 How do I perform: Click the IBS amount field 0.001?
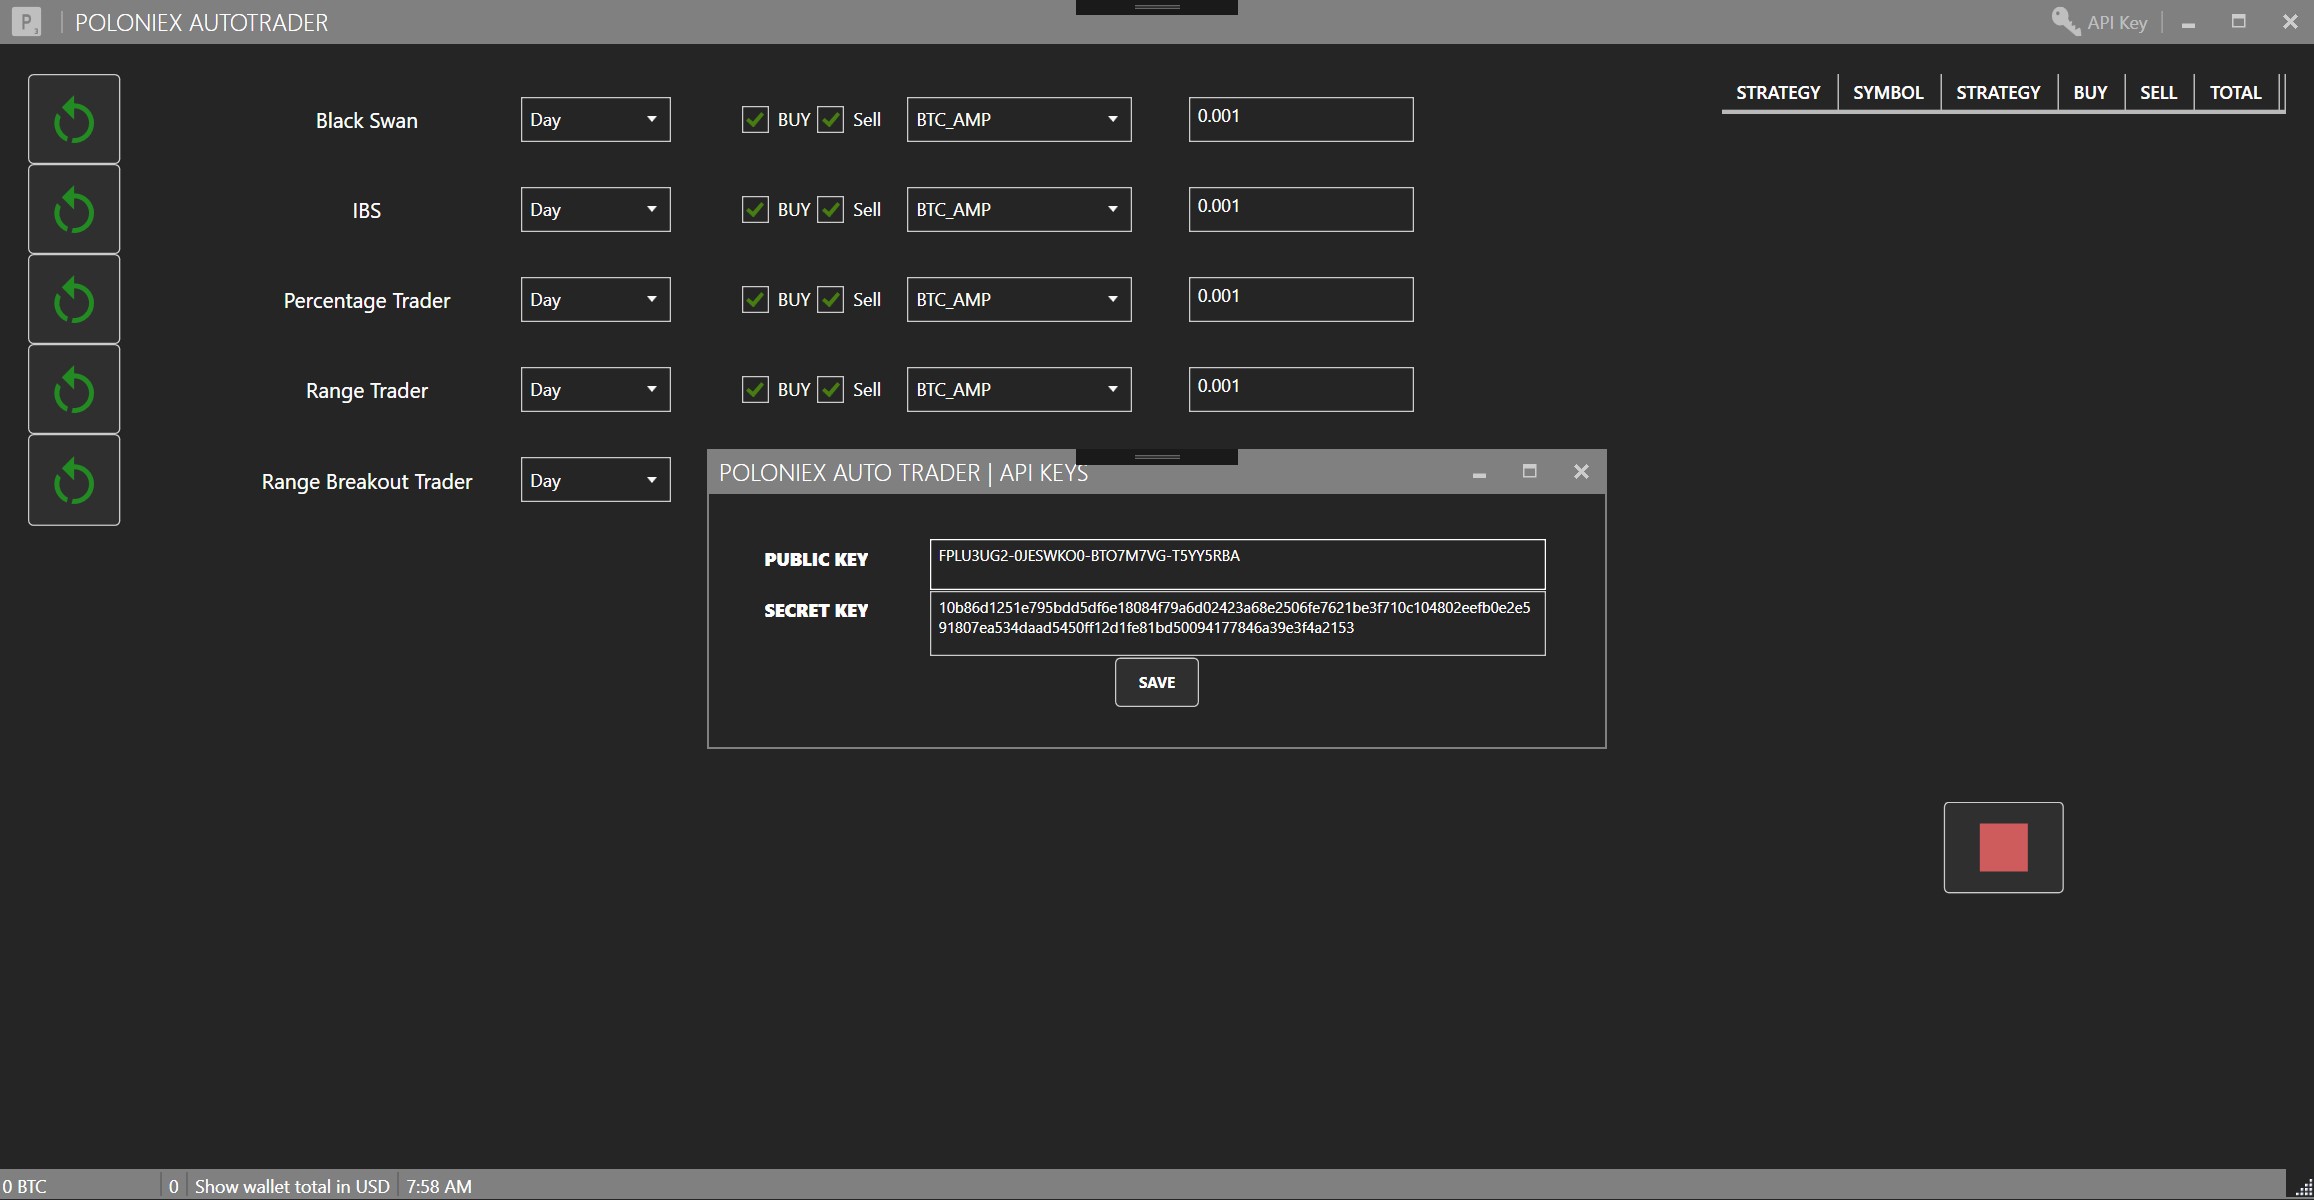coord(1301,209)
